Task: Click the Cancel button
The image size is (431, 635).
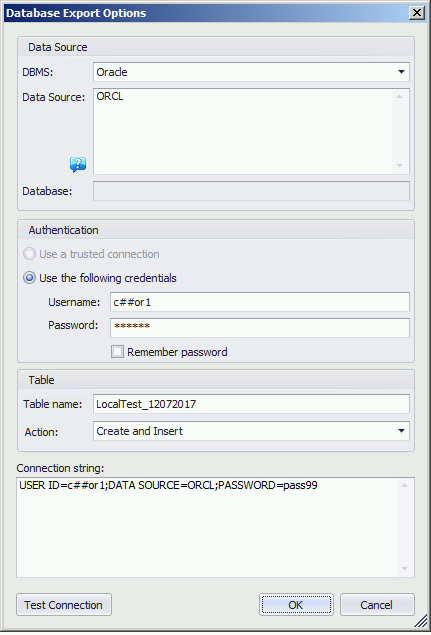Action: click(x=377, y=605)
